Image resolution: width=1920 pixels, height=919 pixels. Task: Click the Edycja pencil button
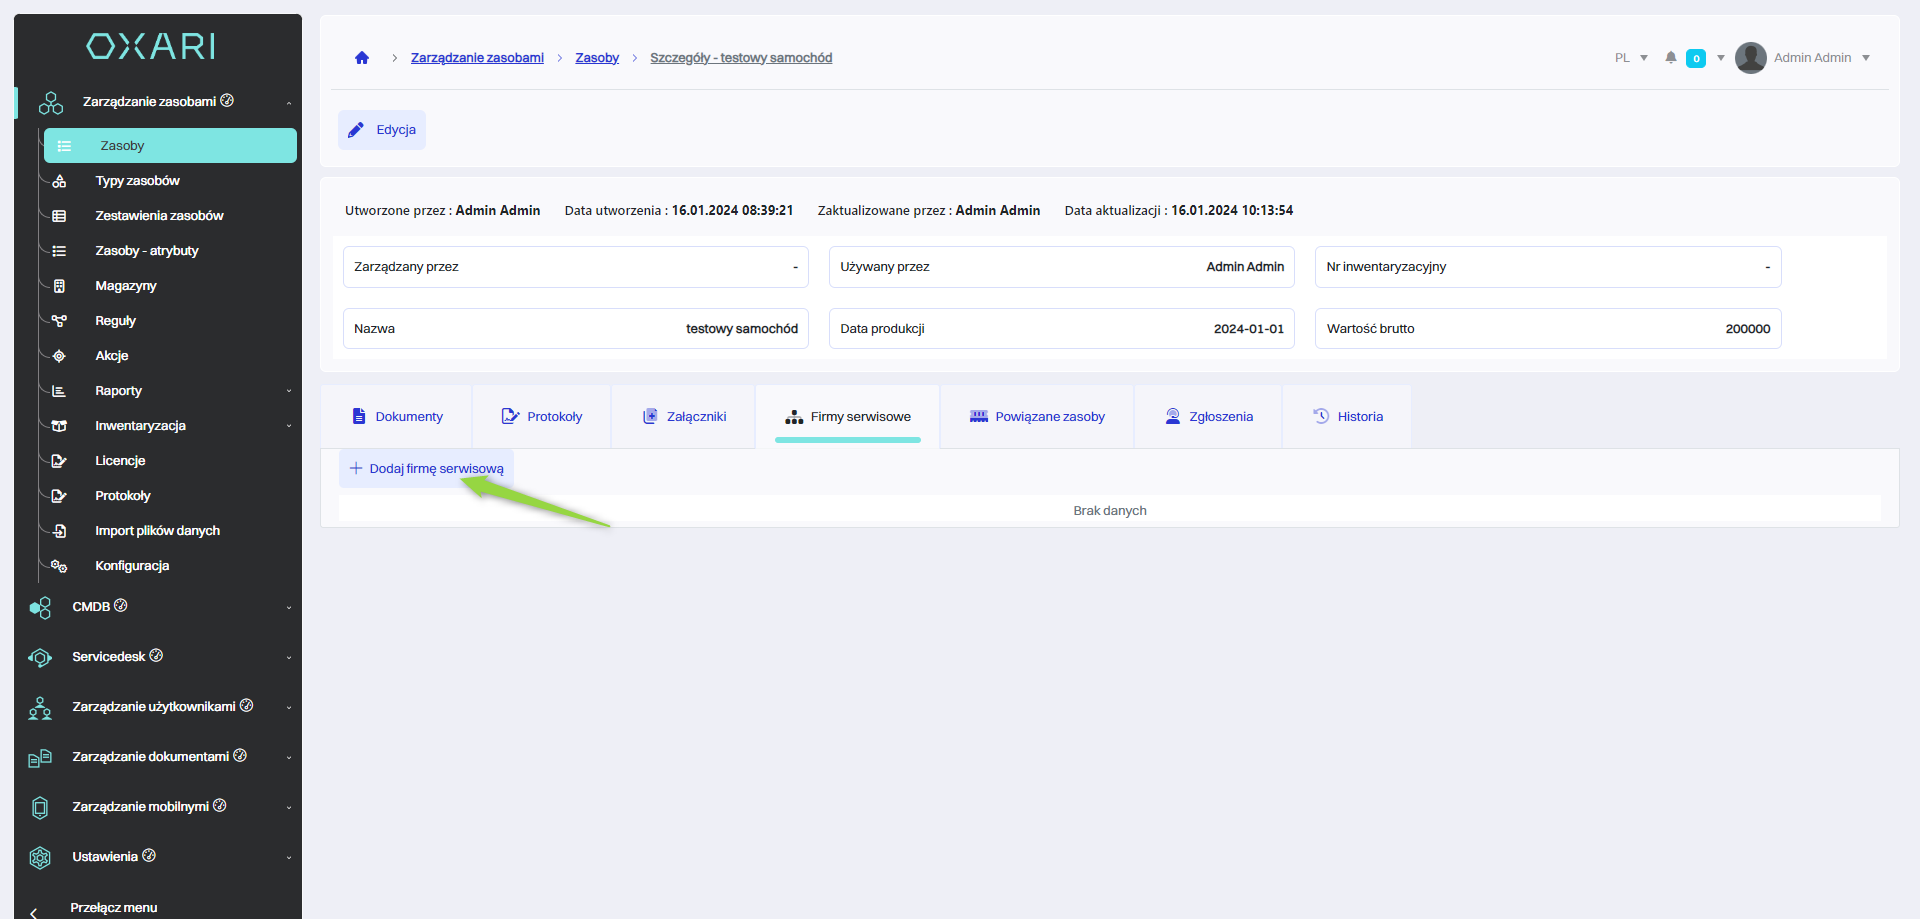coord(382,130)
